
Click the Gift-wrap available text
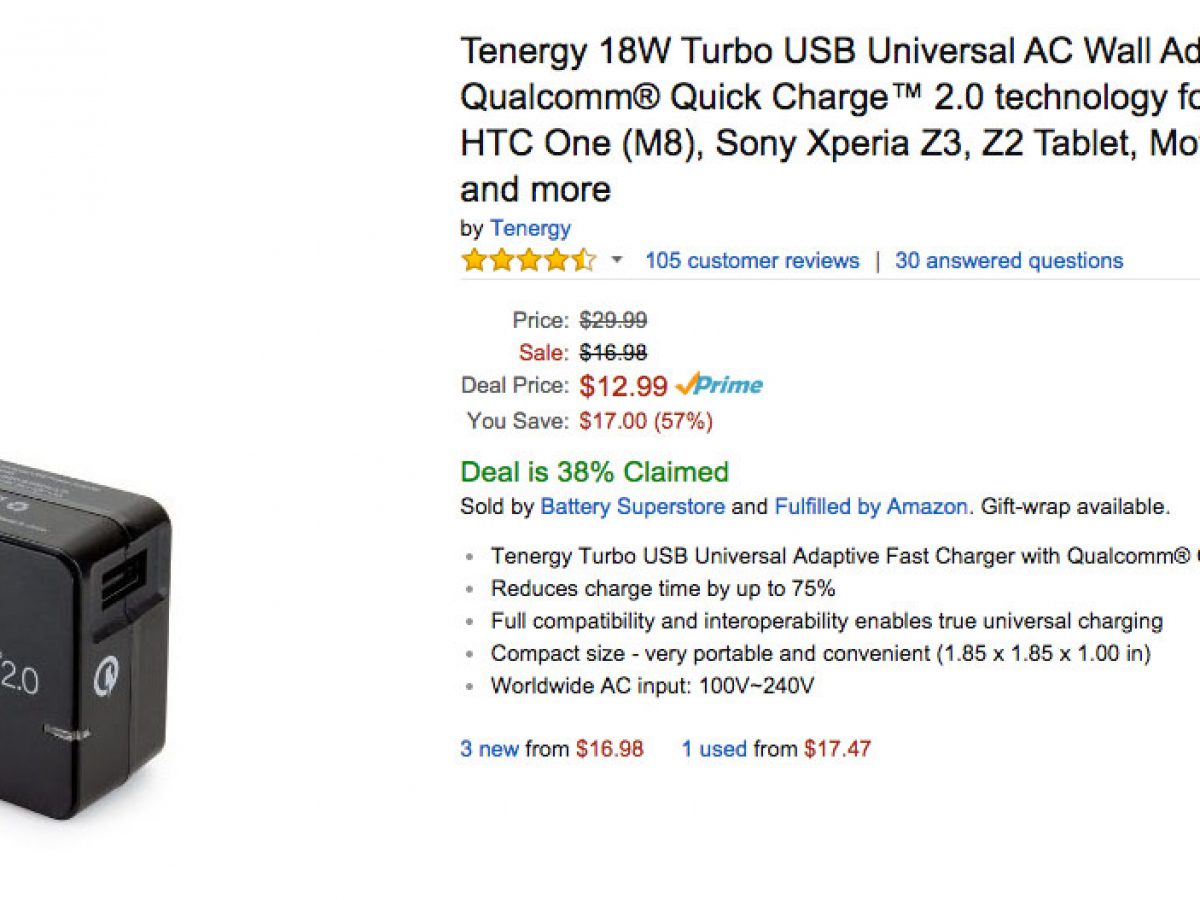1074,507
